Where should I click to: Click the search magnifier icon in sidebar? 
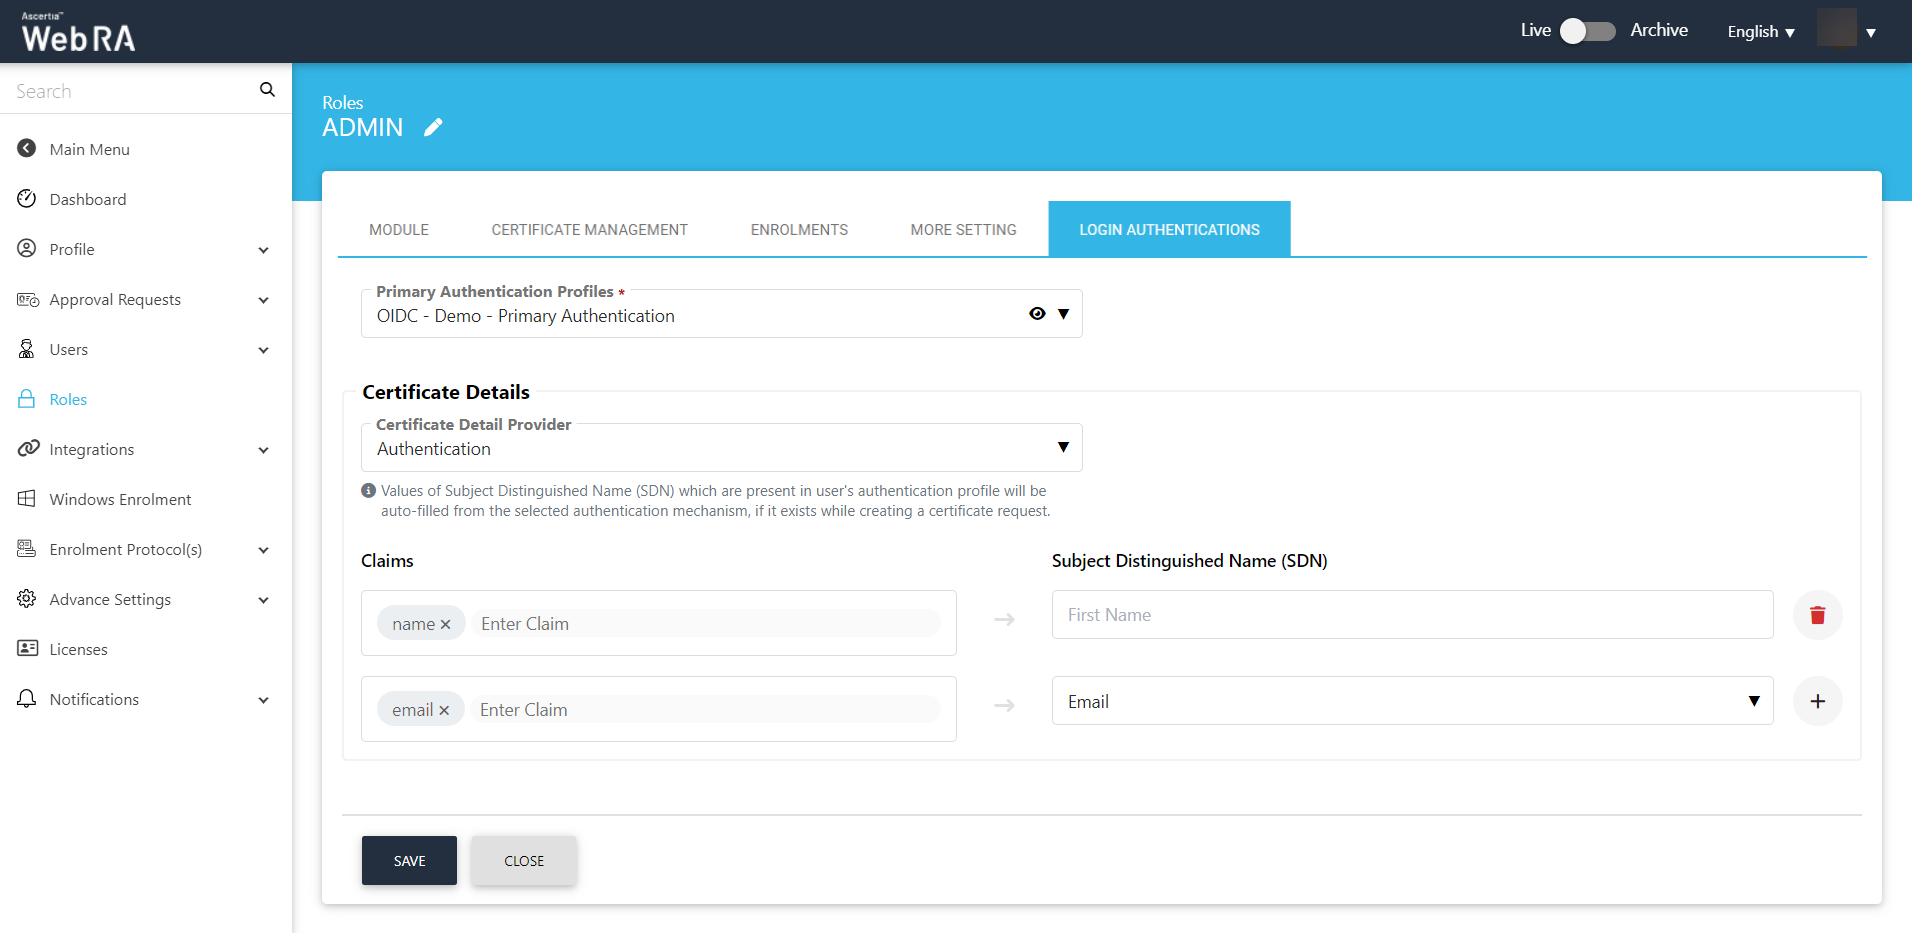(267, 90)
